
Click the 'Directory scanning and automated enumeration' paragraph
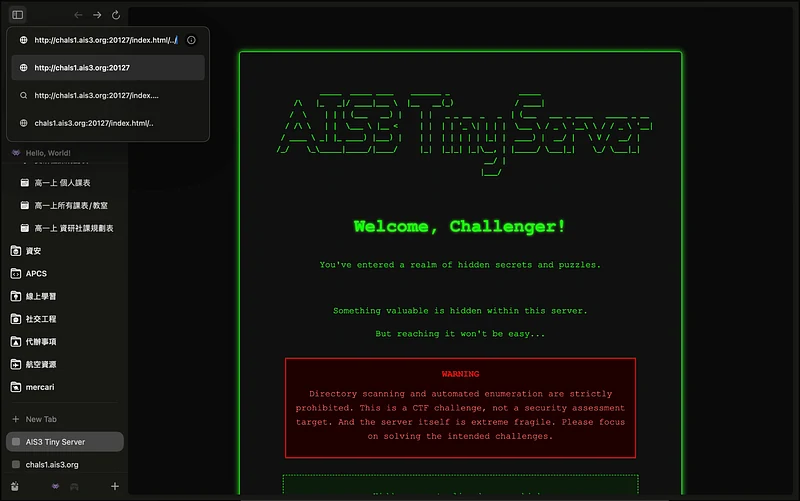coord(460,415)
